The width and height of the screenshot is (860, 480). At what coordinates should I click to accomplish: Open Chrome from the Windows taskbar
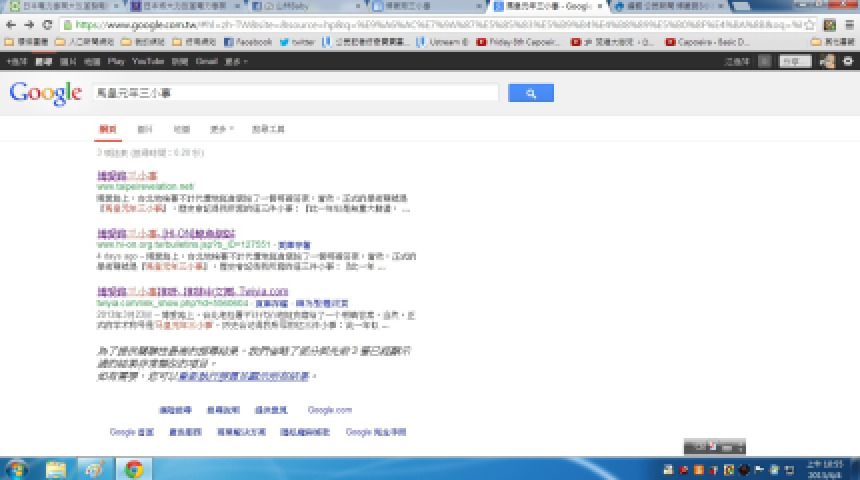[133, 468]
